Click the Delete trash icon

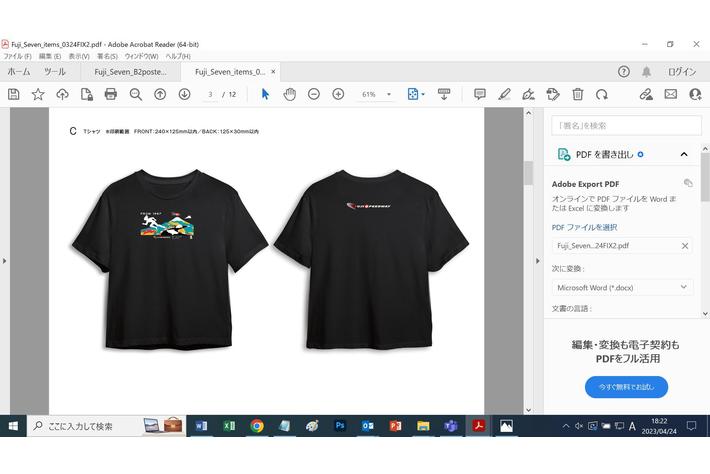(577, 94)
